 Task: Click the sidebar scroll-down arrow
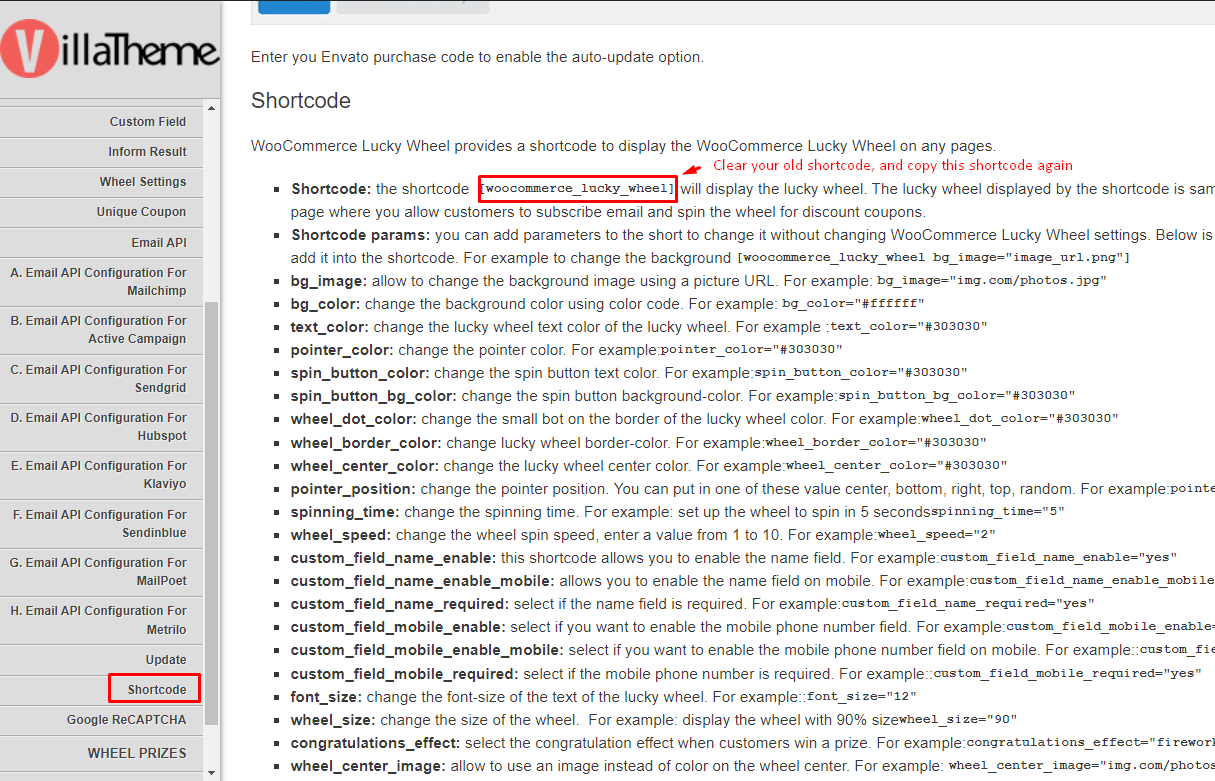pos(211,773)
